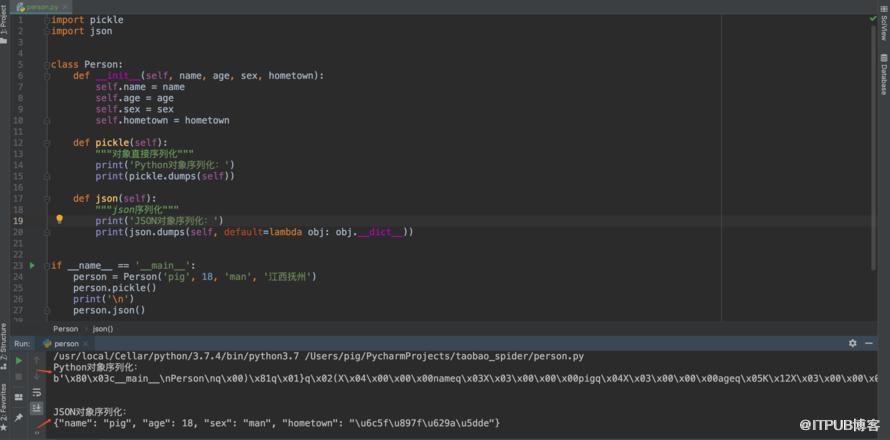The image size is (890, 440).
Task: Click 'default=lambda obj' in json.dumps line
Action: (x=274, y=232)
